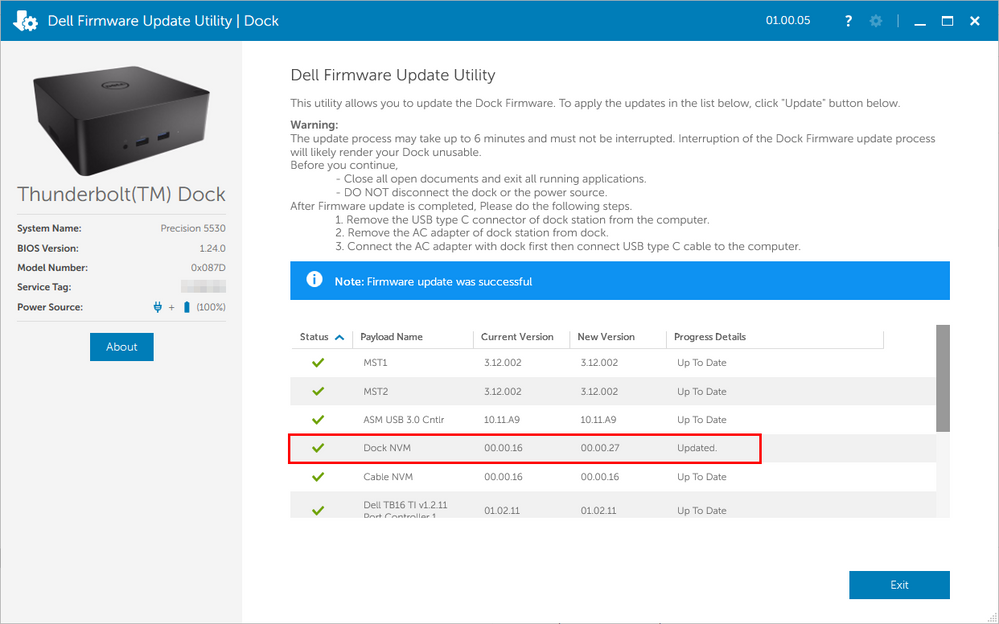Click the green checkmark for MST1
999x624 pixels.
pyautogui.click(x=318, y=363)
